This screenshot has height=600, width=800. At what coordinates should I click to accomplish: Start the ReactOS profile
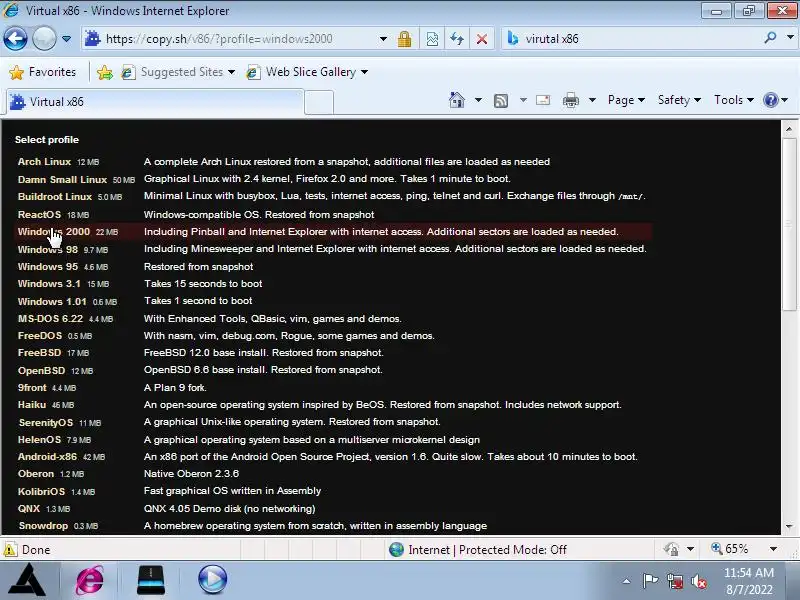[39, 214]
